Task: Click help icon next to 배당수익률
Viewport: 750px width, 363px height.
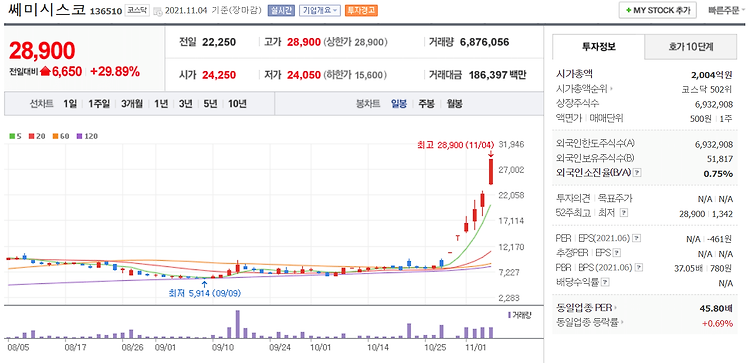Action: tap(605, 282)
